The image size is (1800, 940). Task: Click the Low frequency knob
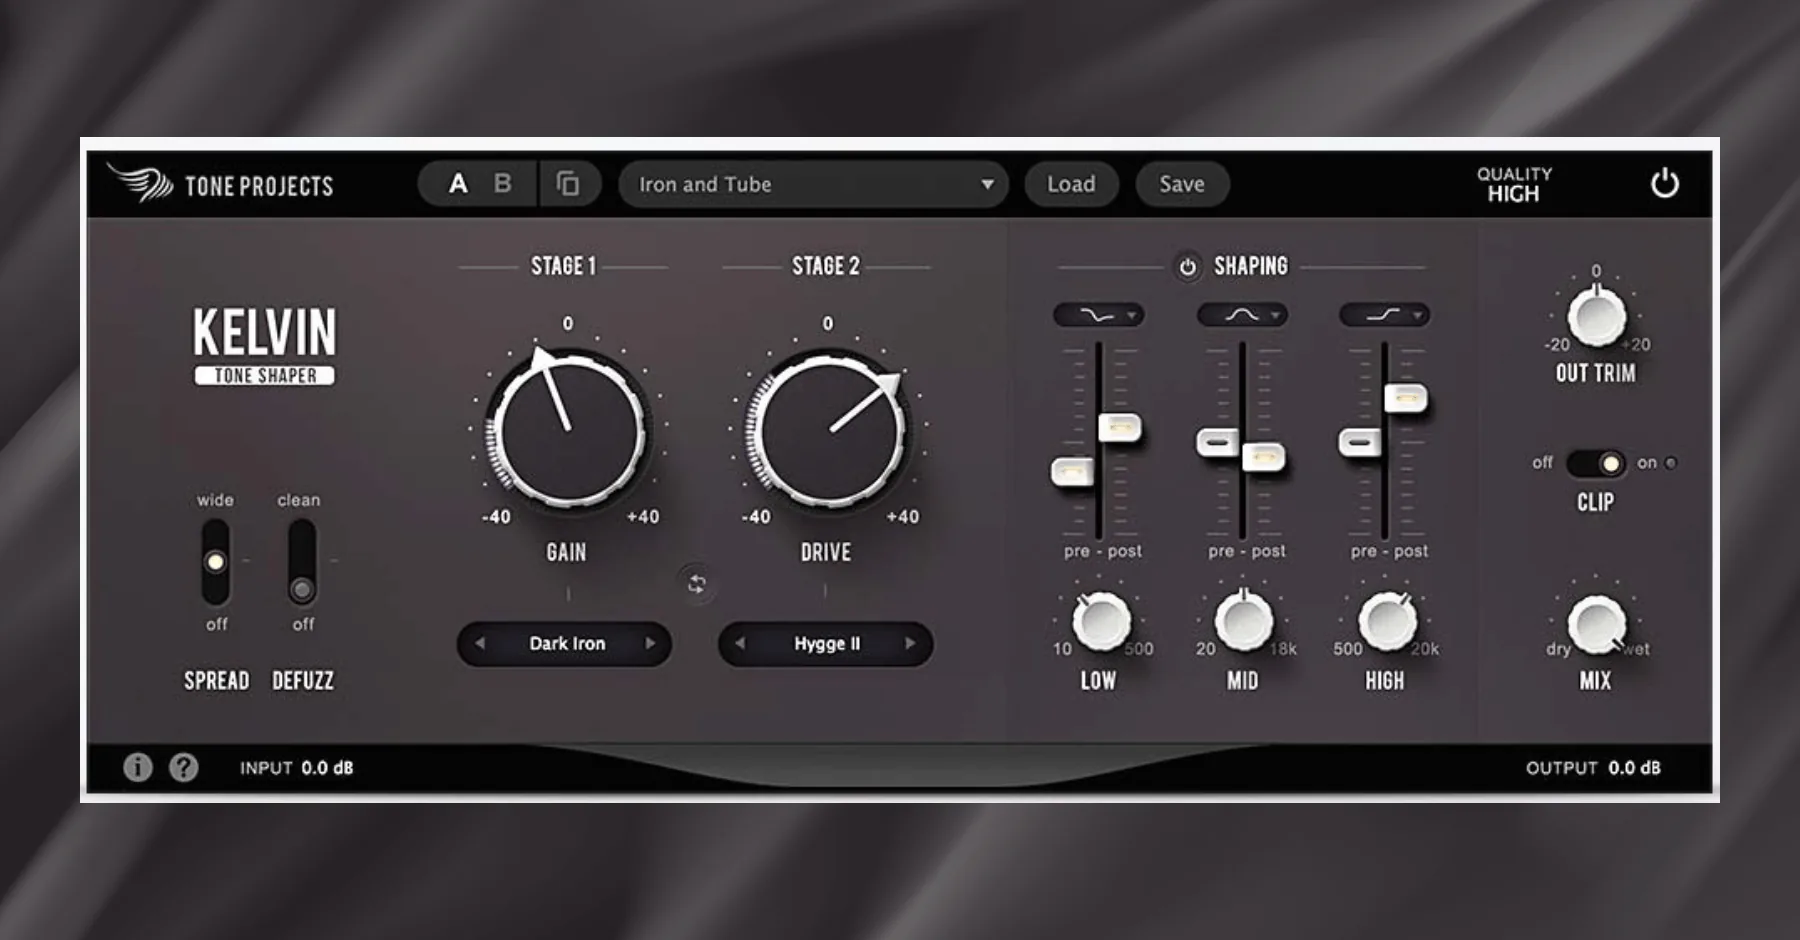point(1100,621)
